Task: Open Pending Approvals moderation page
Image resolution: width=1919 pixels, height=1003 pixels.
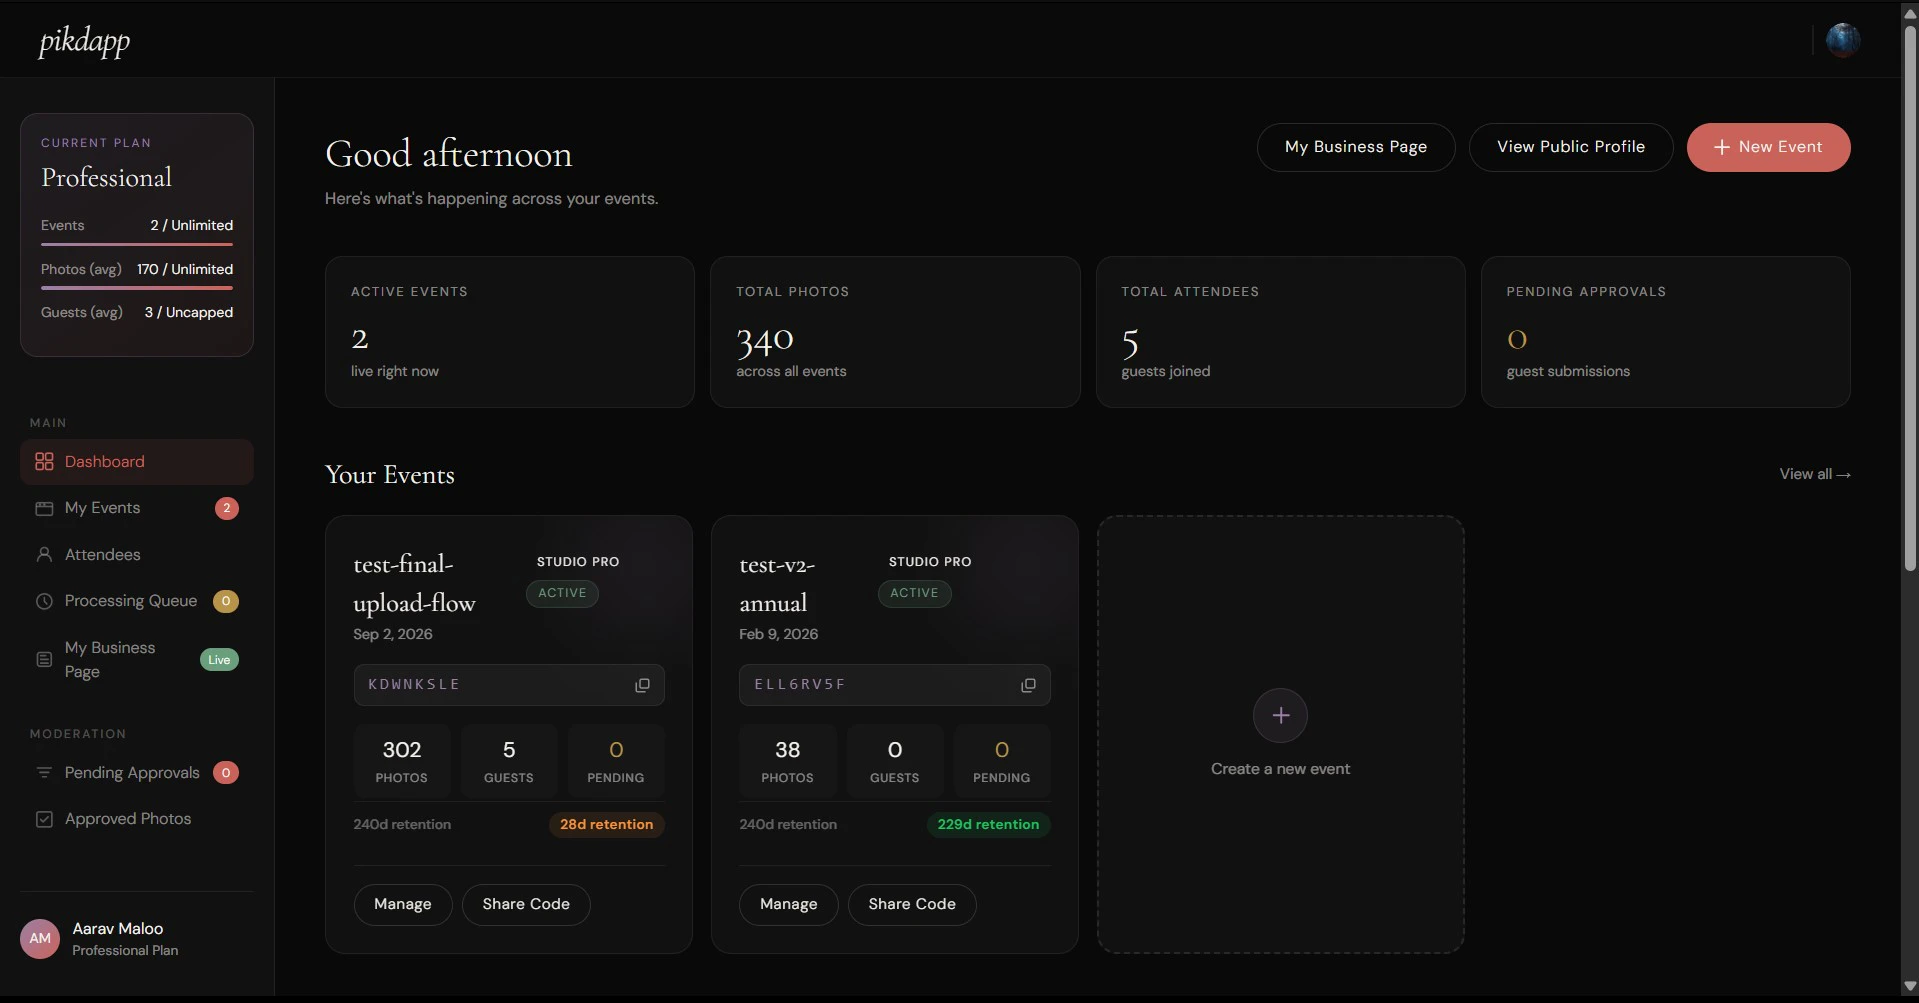Action: pos(137,772)
